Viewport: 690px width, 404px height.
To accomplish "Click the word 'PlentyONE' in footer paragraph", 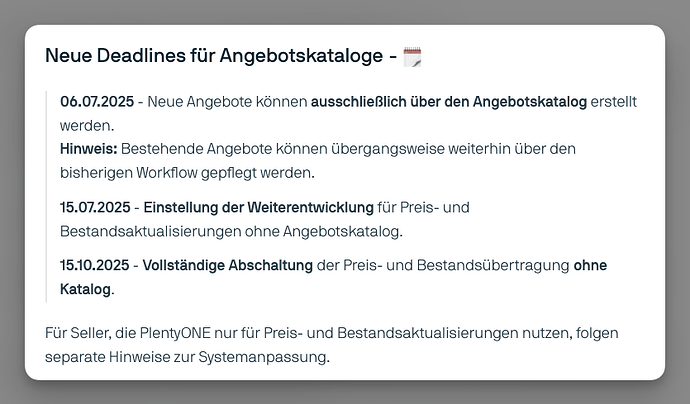I will pos(175,333).
